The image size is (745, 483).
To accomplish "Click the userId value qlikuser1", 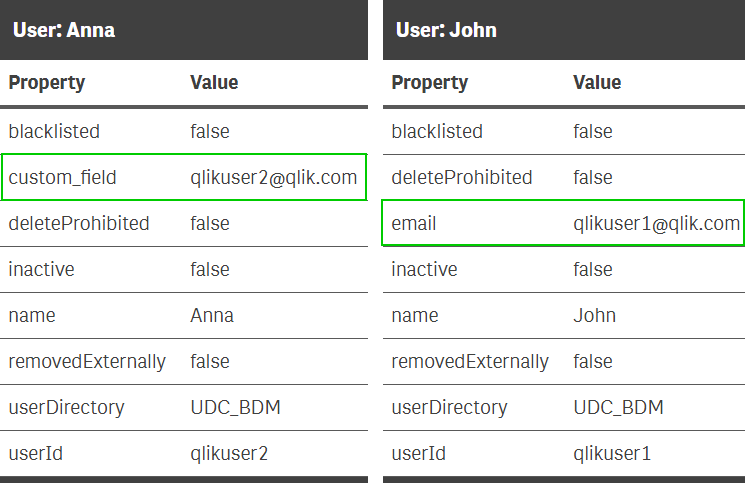I will [x=611, y=454].
